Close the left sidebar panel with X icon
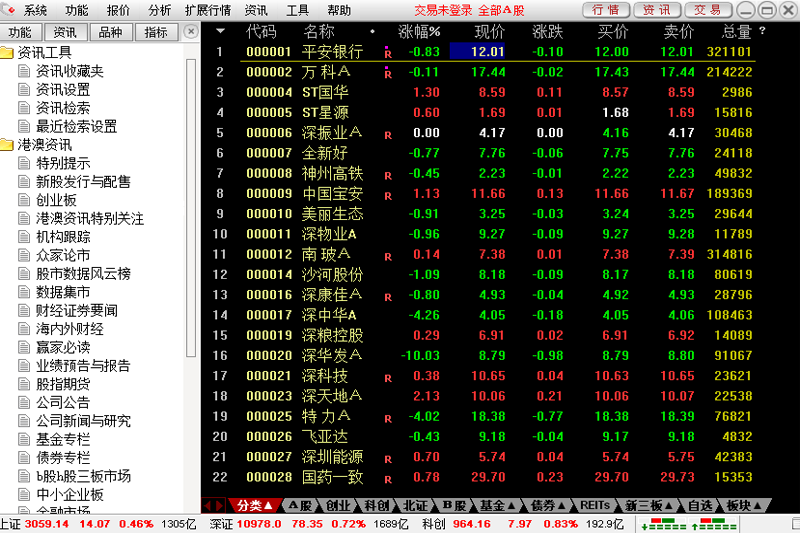 click(190, 32)
